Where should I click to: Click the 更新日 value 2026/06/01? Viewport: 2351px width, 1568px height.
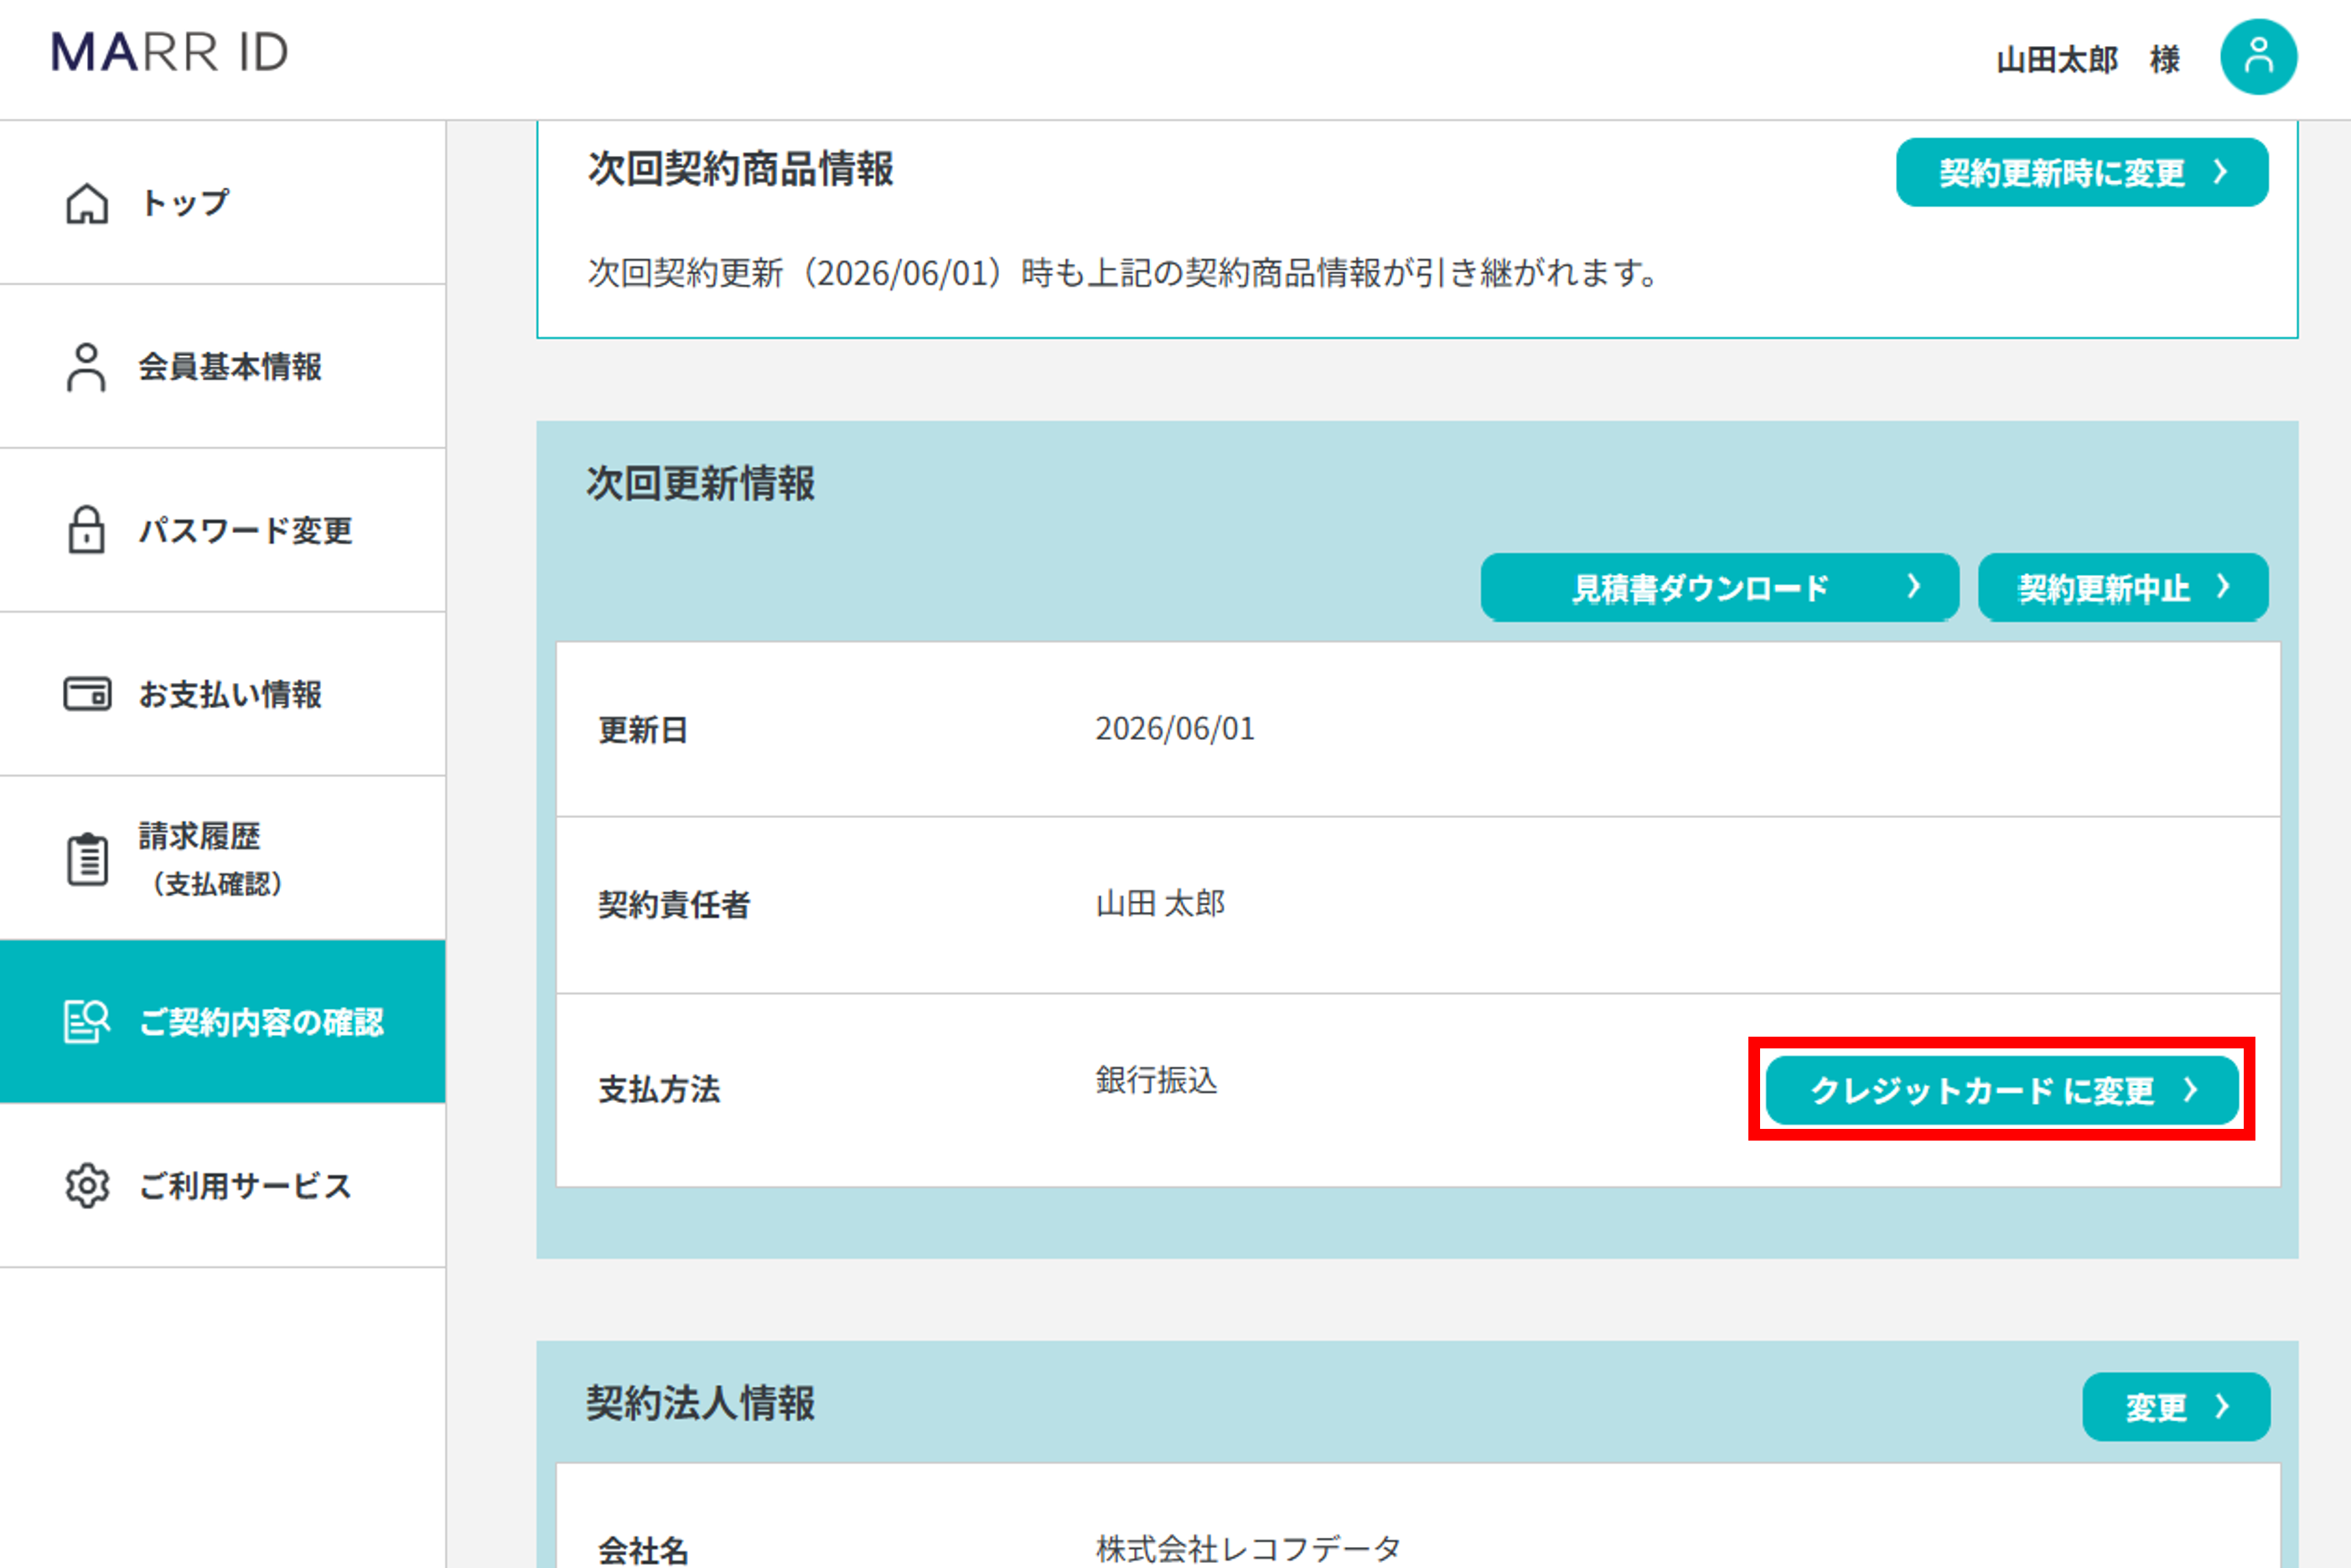(x=1175, y=728)
